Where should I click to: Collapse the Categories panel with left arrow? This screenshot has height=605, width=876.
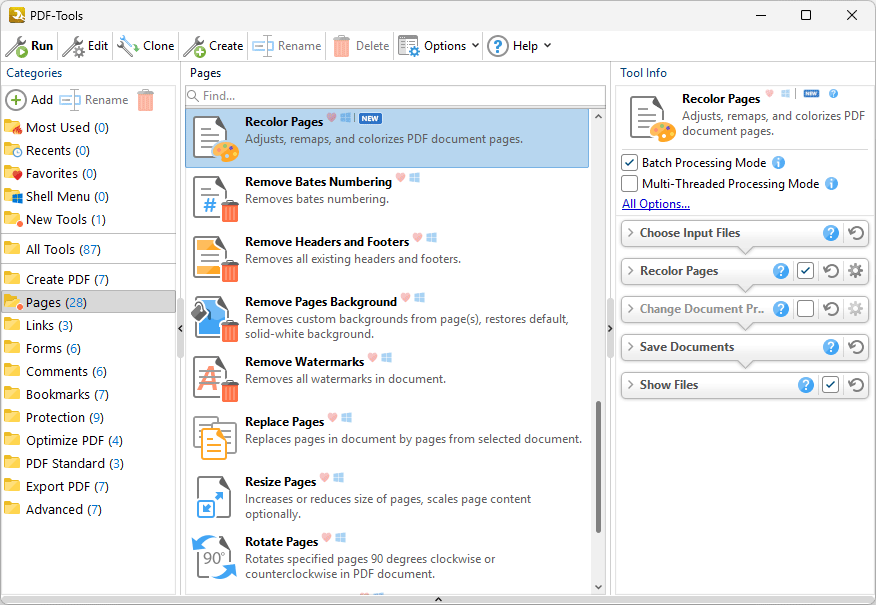tap(180, 328)
